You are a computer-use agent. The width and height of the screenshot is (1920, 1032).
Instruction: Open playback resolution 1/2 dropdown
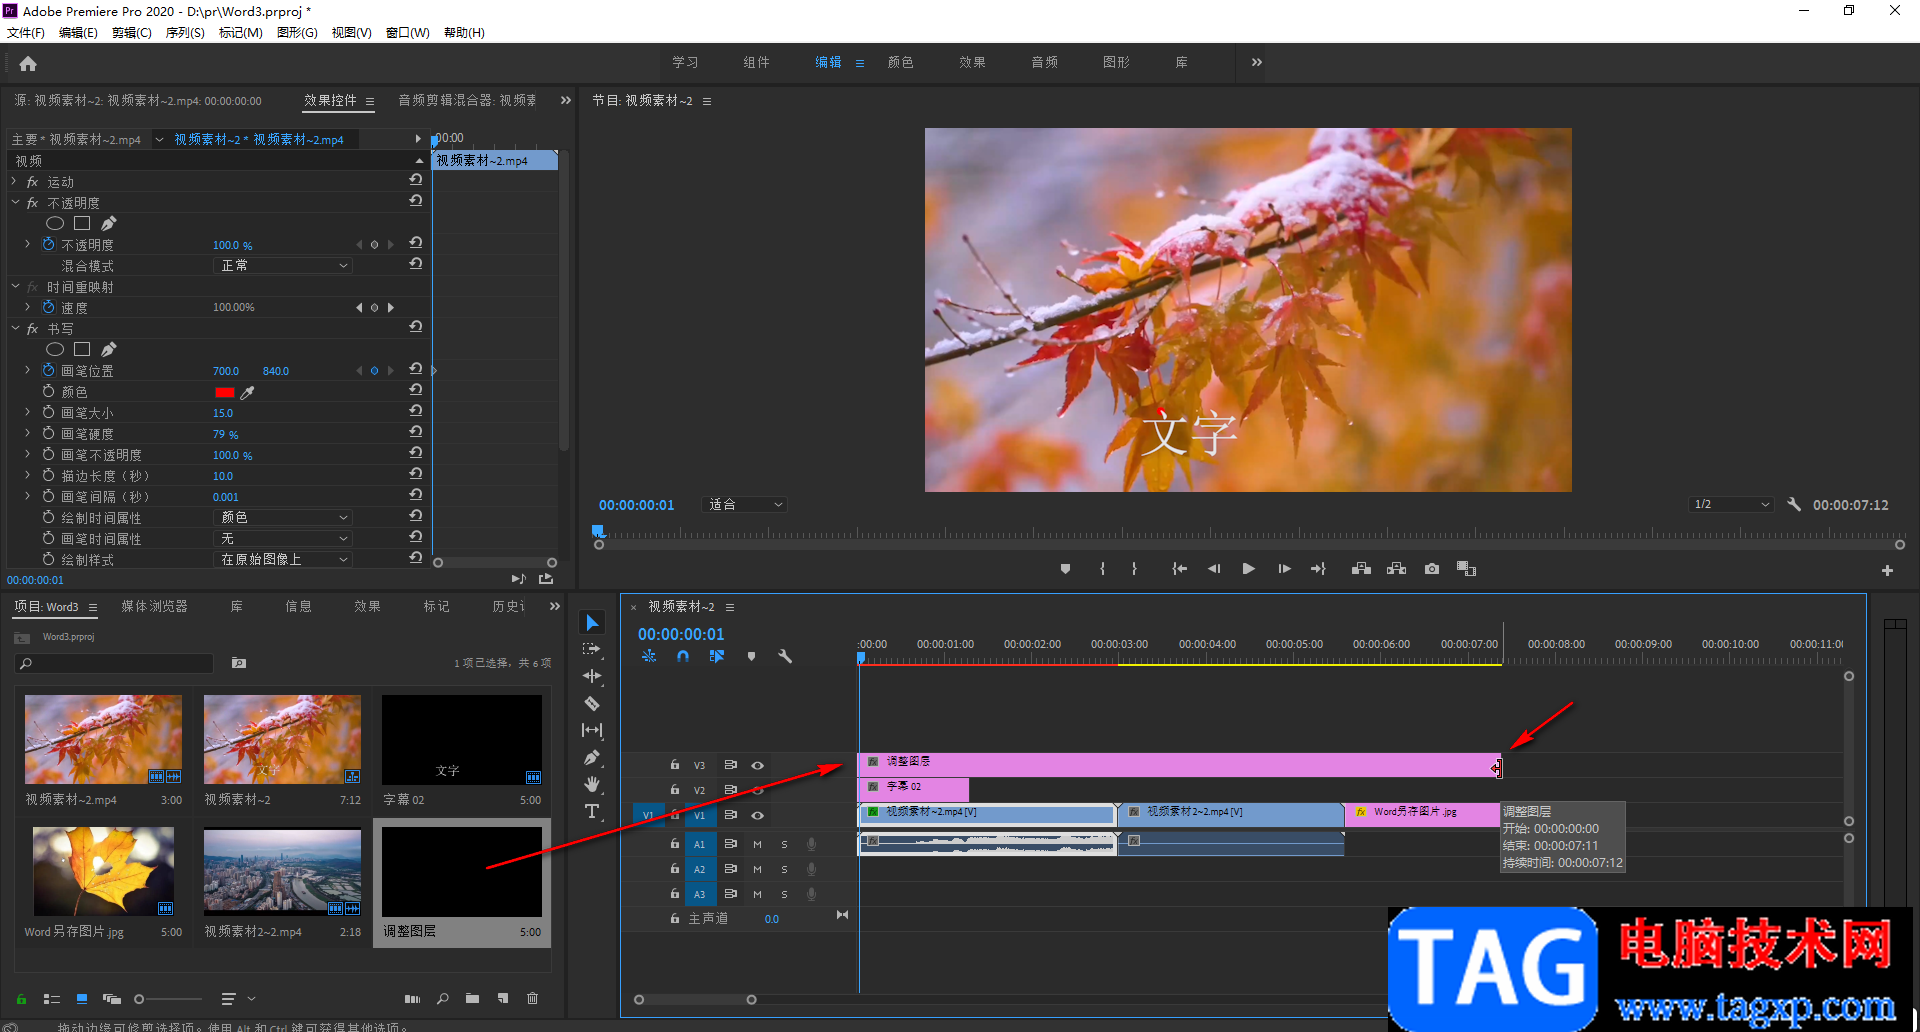[1731, 505]
